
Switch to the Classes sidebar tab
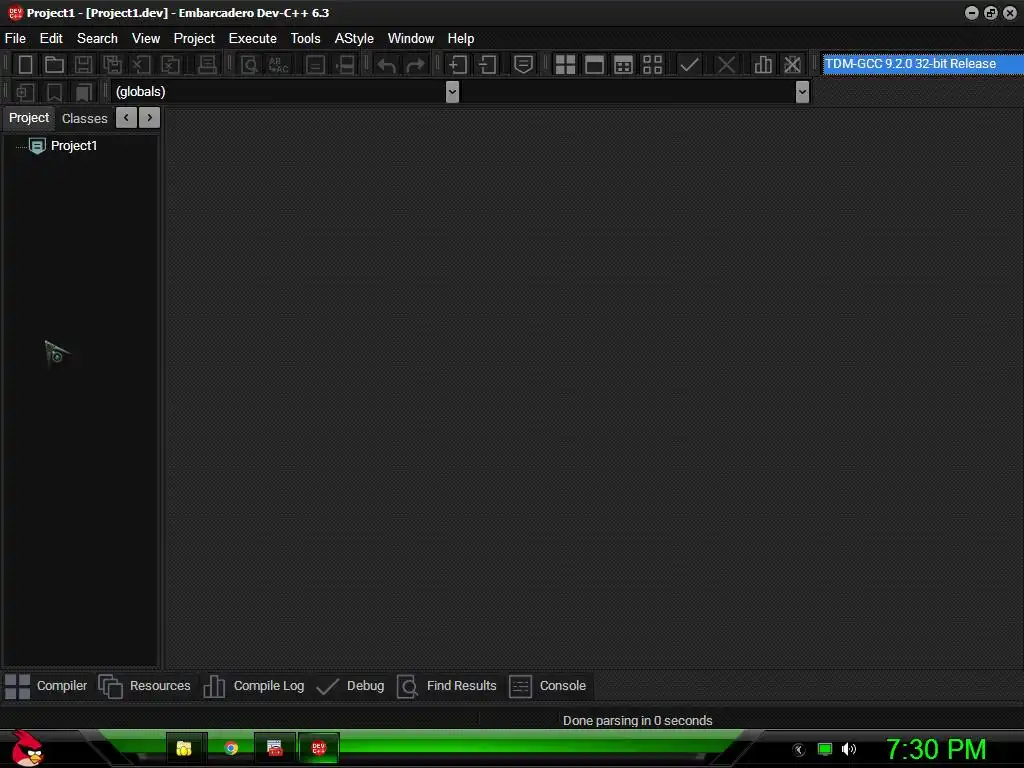tap(84, 118)
